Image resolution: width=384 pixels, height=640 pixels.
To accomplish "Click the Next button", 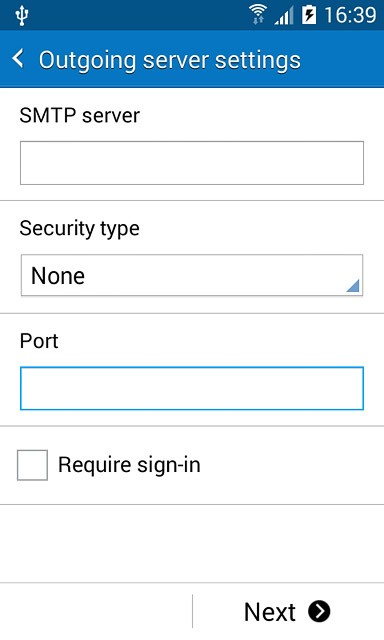I will pyautogui.click(x=288, y=611).
